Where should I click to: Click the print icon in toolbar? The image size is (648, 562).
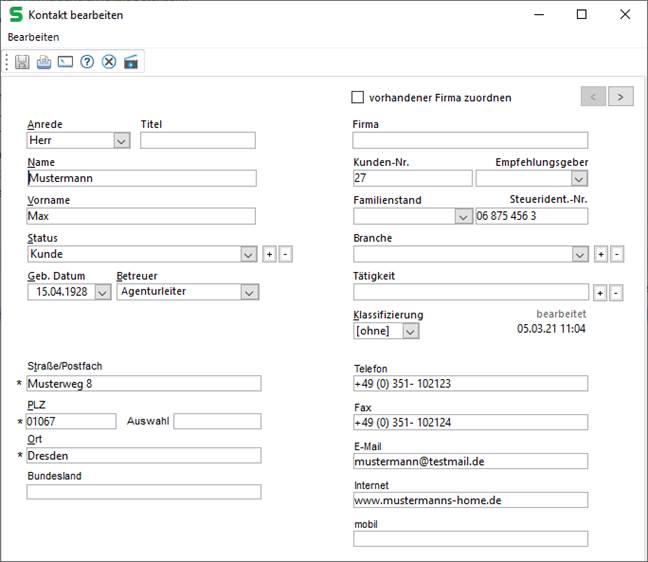pos(44,62)
